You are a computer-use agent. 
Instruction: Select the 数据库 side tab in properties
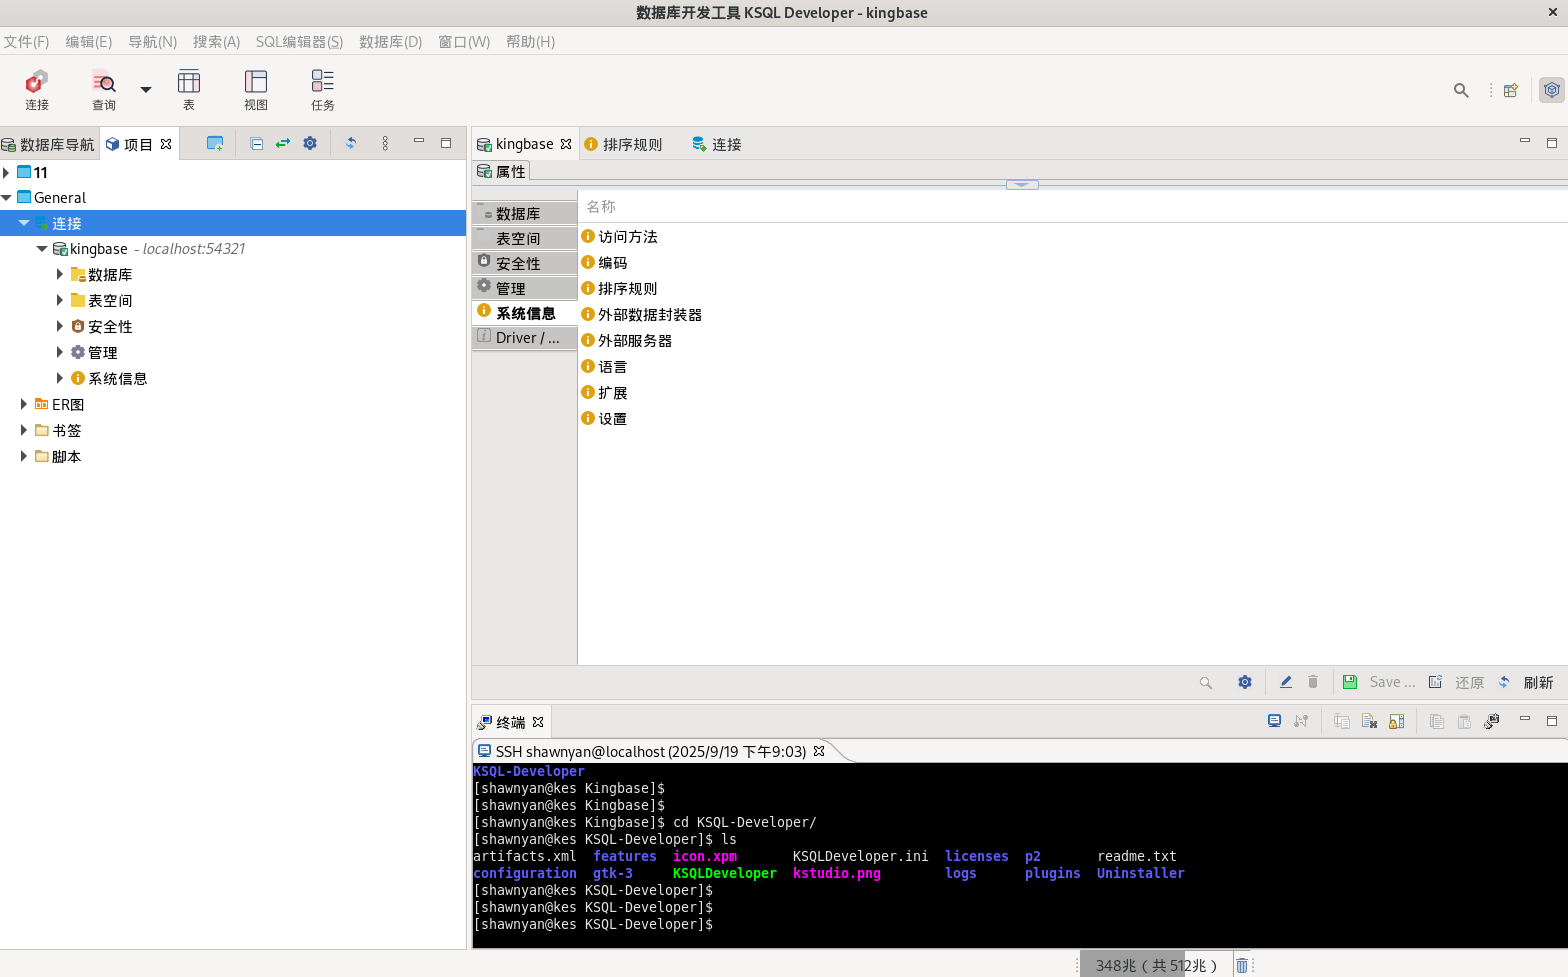525,213
